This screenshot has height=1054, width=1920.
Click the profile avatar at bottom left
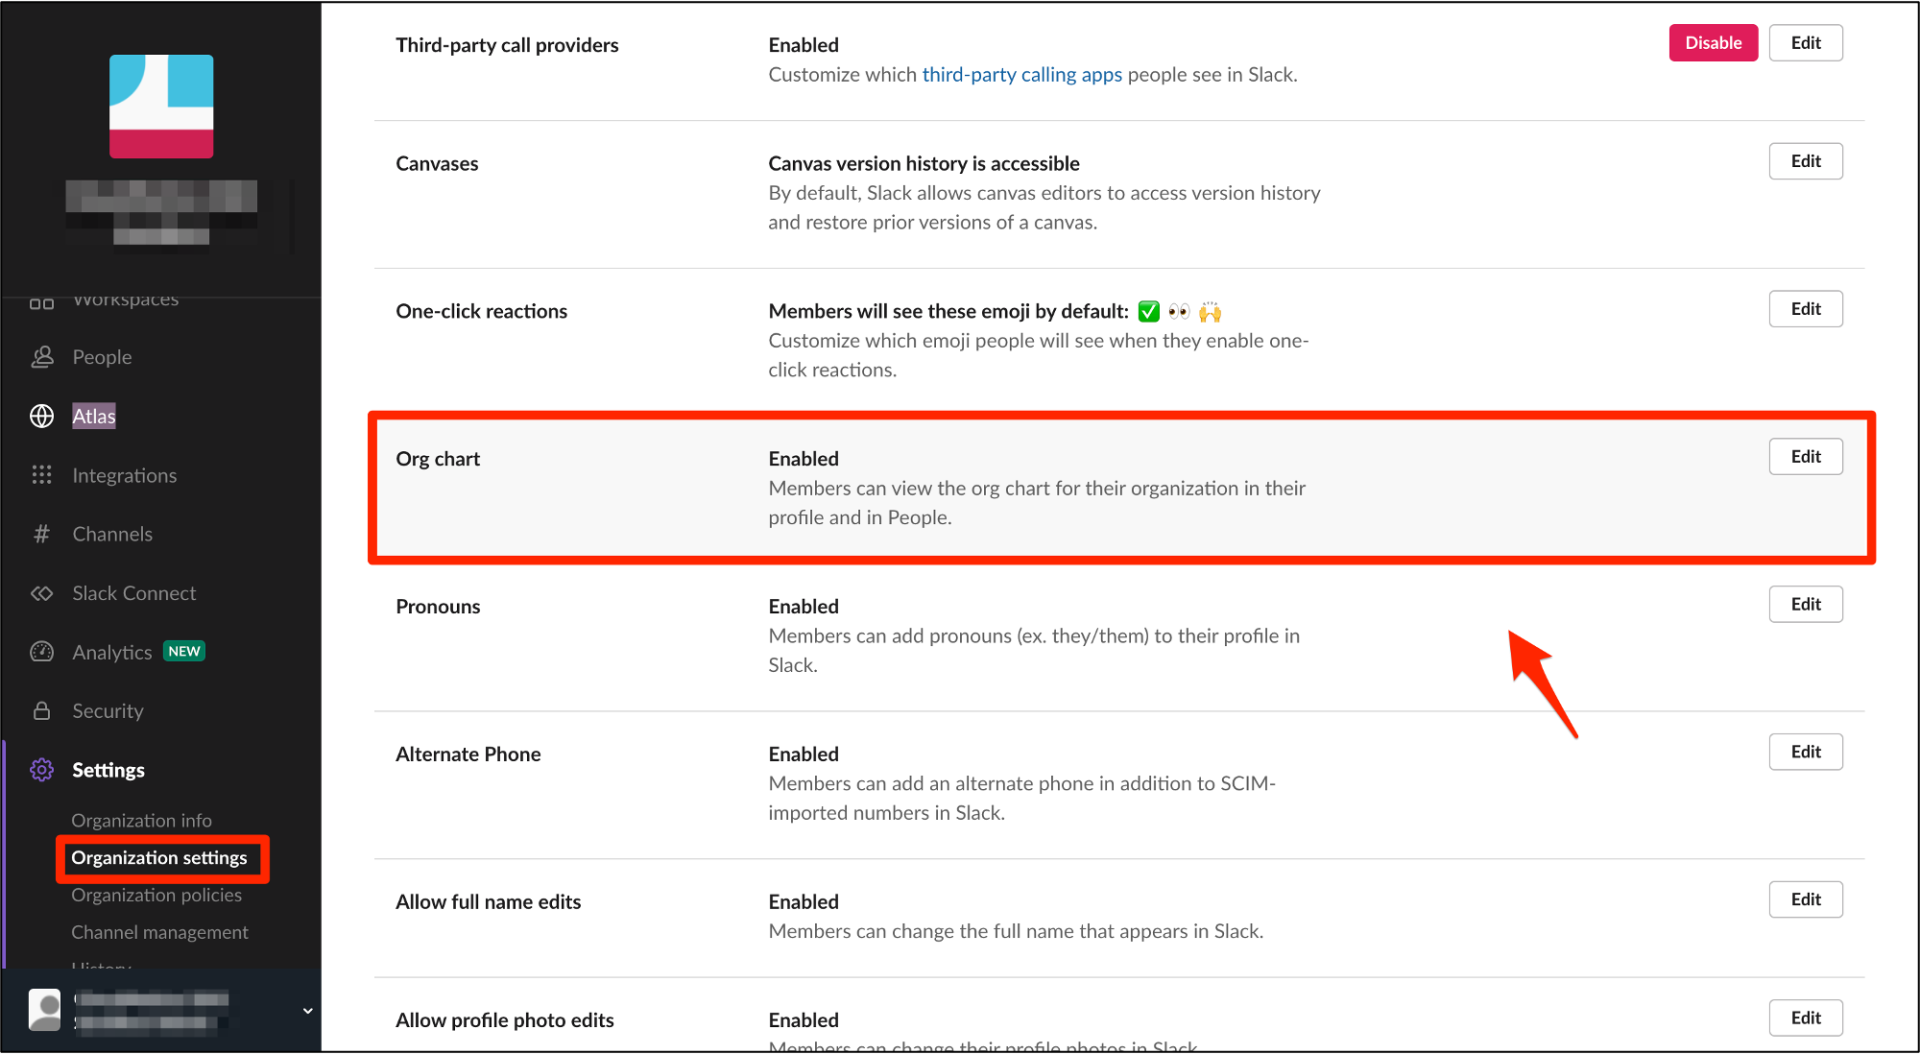click(x=44, y=1009)
